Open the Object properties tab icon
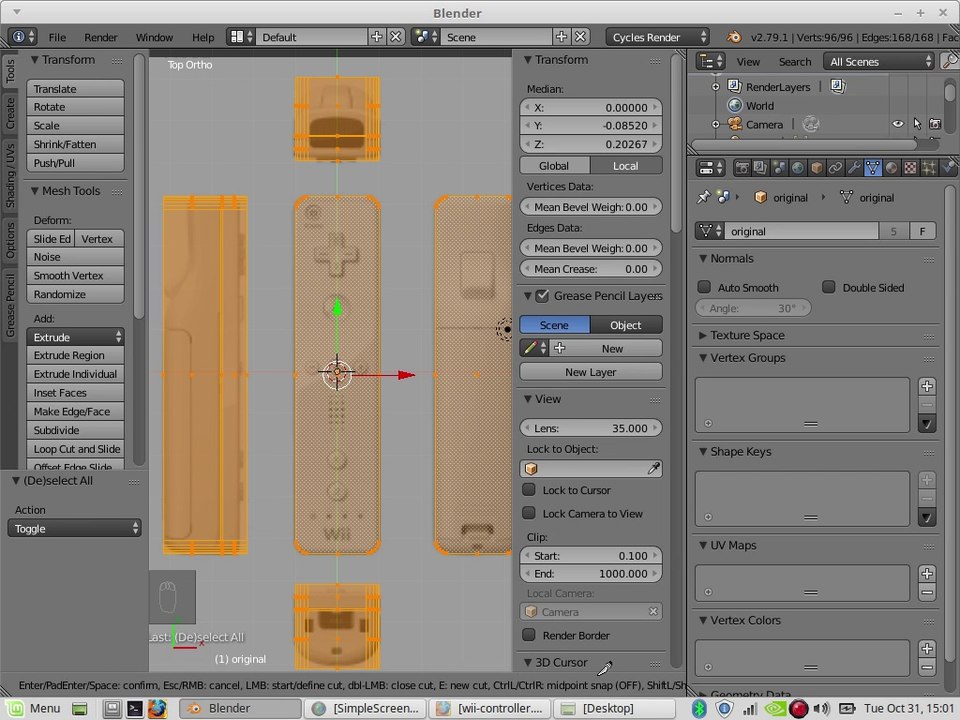This screenshot has width=960, height=720. pyautogui.click(x=816, y=167)
